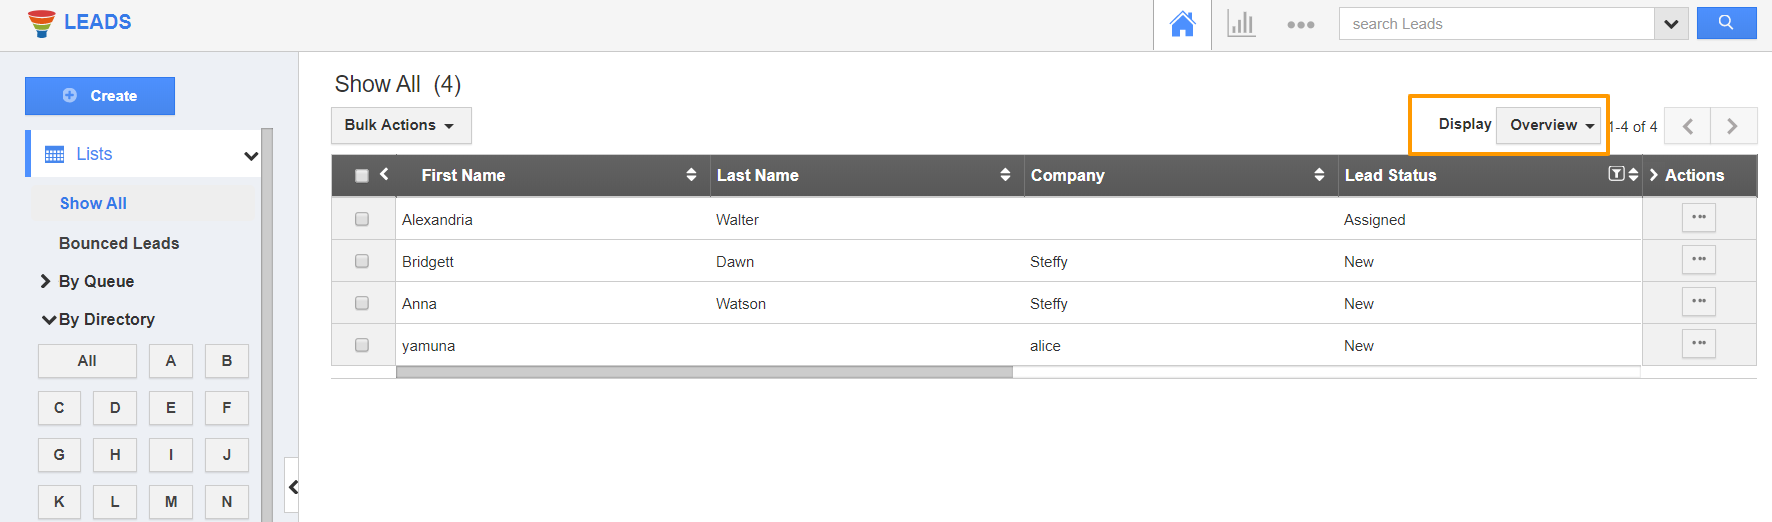Go to the Leads home icon

tap(1182, 24)
